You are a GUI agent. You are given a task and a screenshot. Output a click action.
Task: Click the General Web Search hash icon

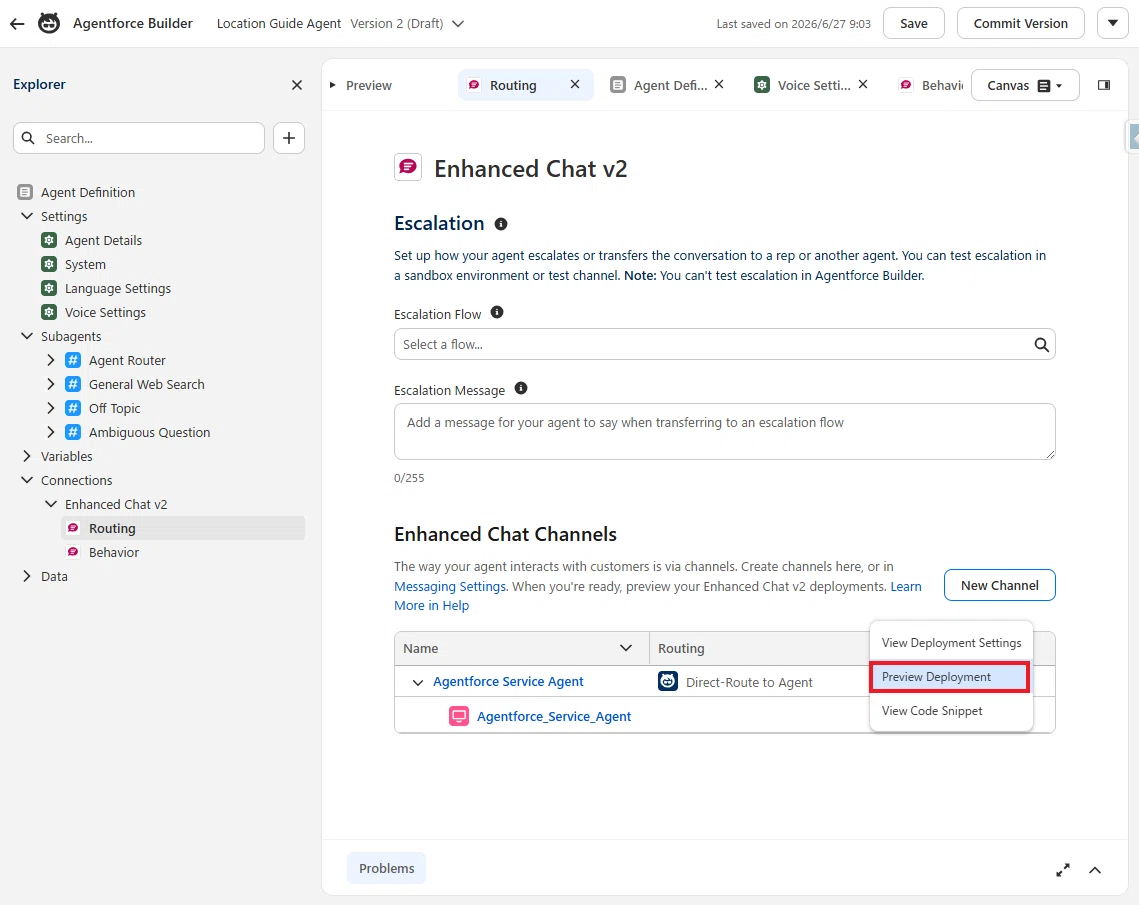click(73, 384)
